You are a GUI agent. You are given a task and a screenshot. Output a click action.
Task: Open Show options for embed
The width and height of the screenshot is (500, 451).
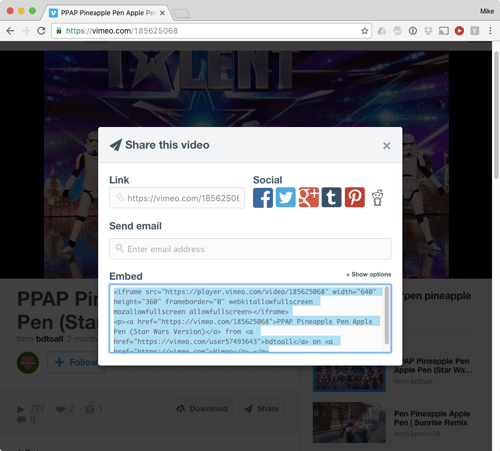tap(369, 274)
